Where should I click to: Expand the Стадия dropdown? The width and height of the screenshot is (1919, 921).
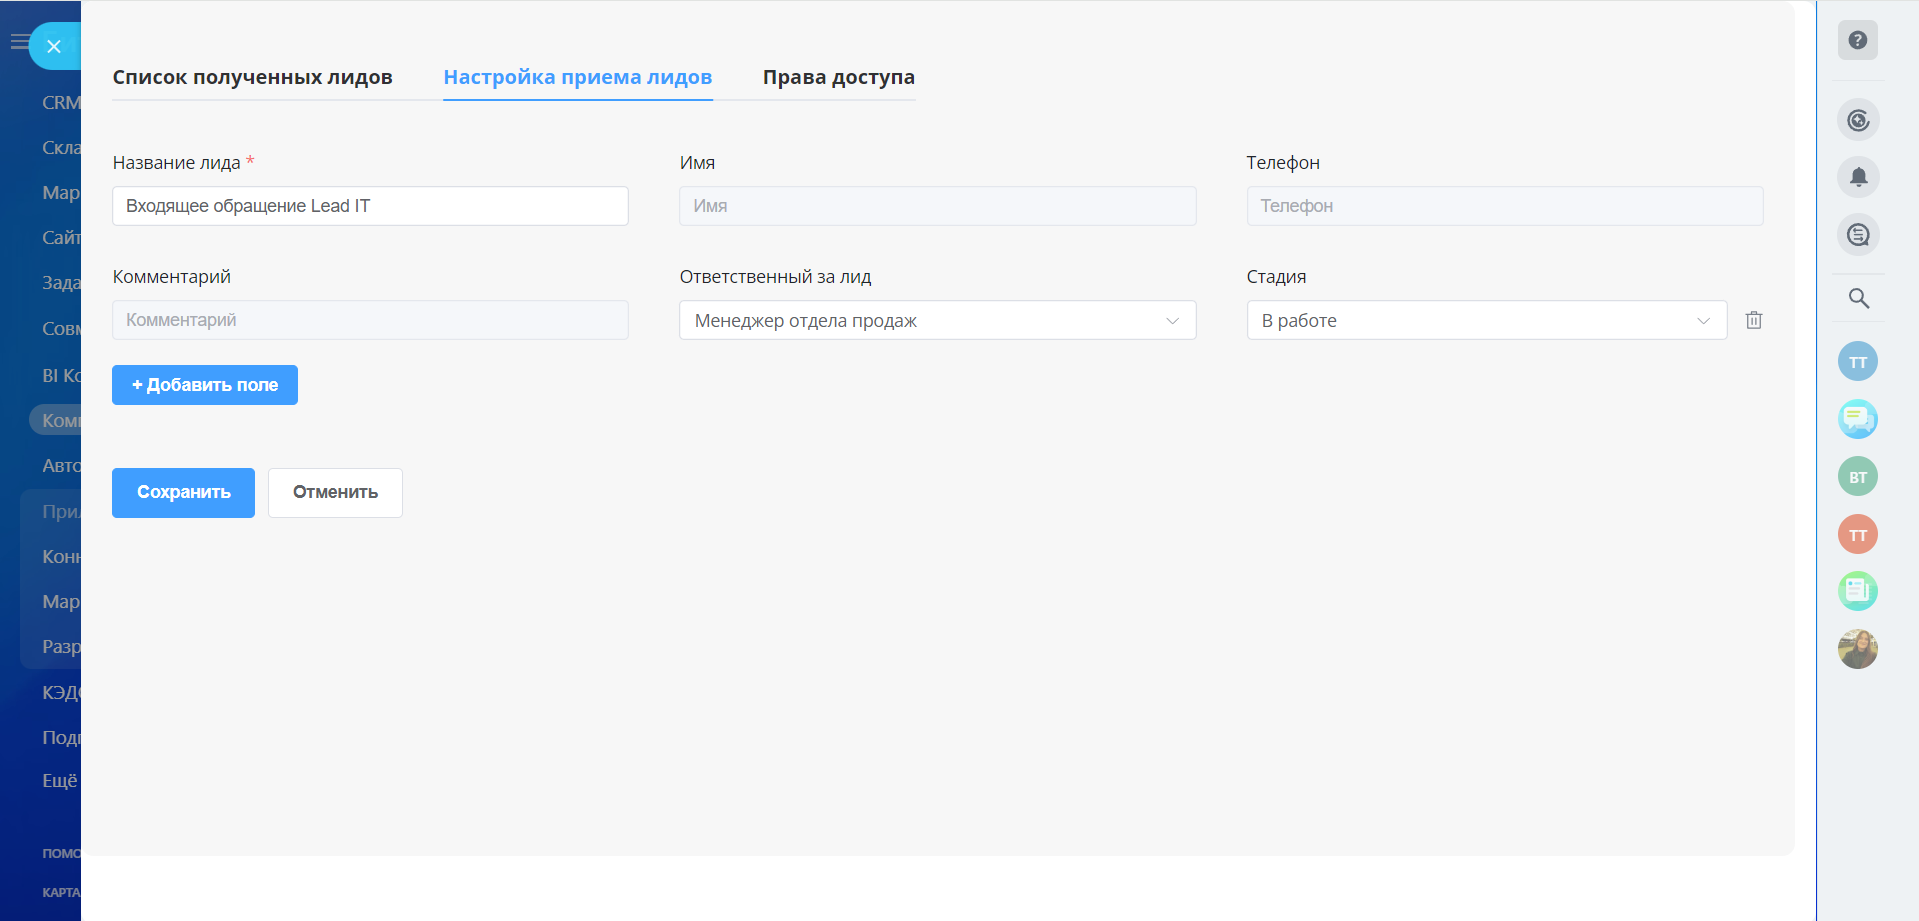tap(1486, 320)
